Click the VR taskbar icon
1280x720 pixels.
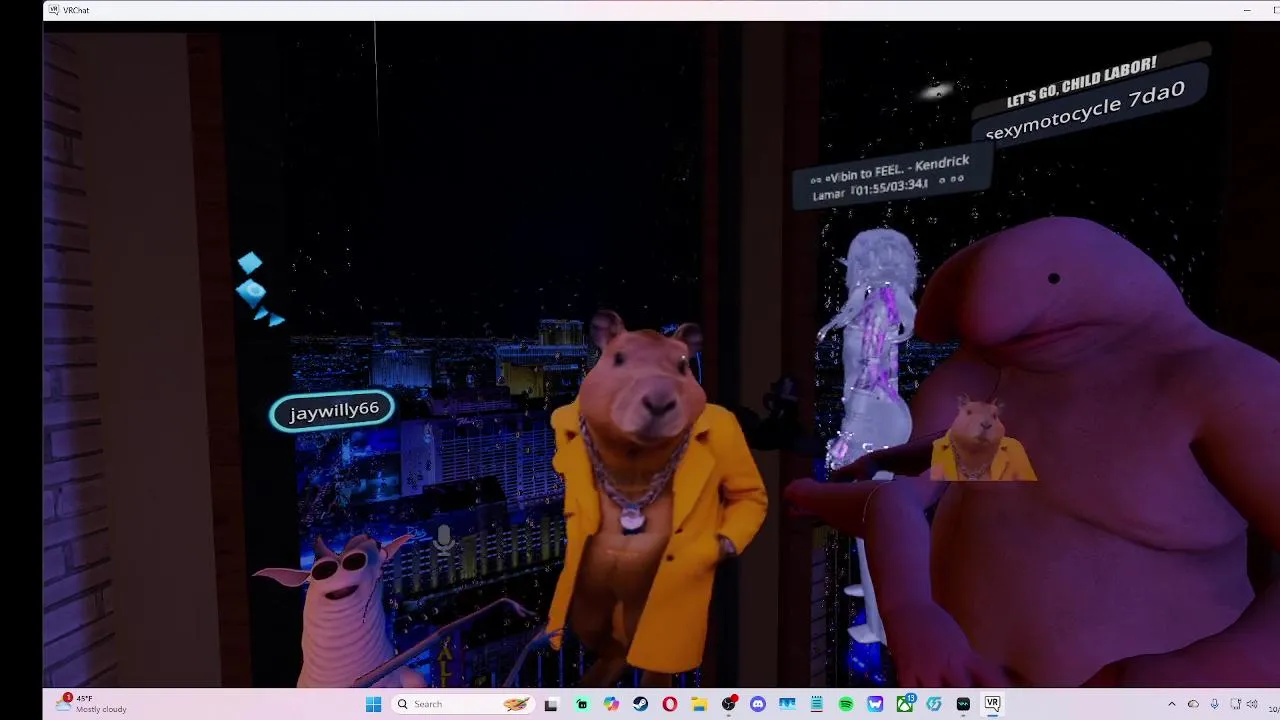[x=992, y=704]
